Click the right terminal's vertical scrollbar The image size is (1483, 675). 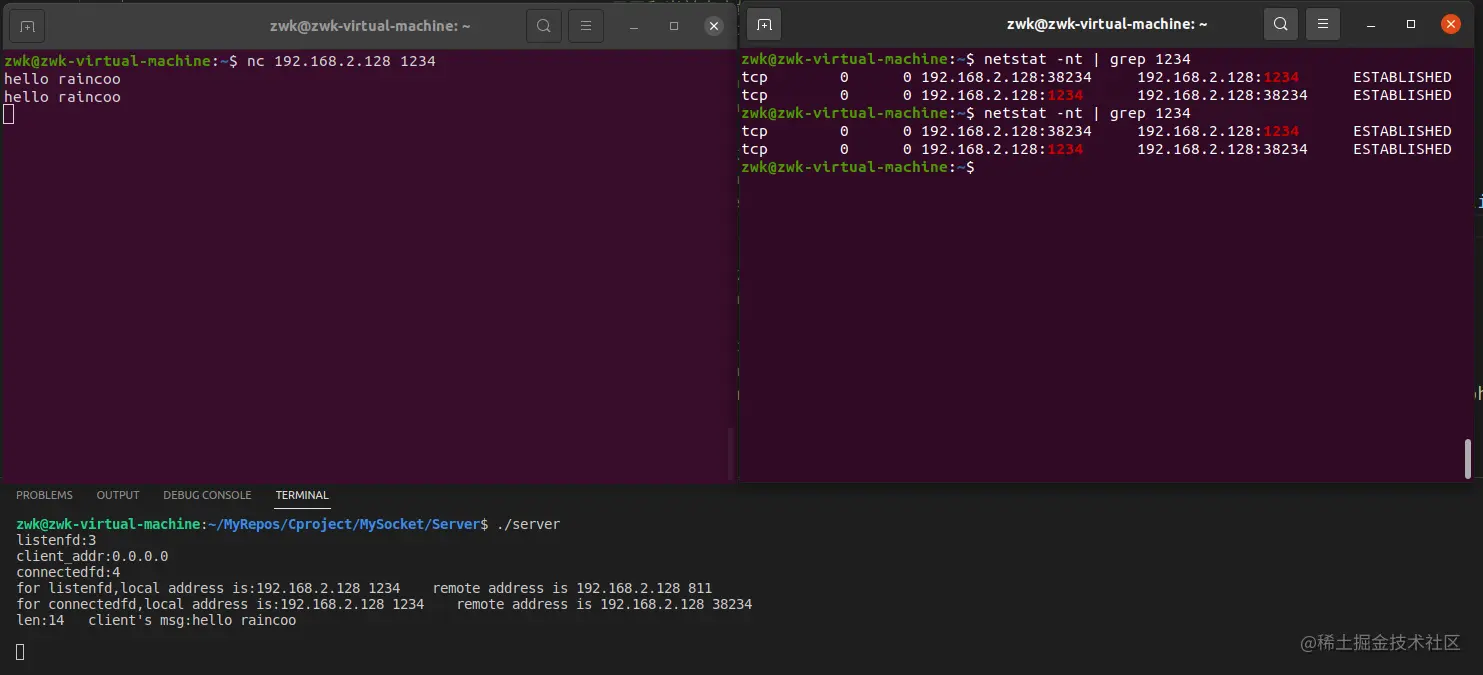pos(1468,458)
